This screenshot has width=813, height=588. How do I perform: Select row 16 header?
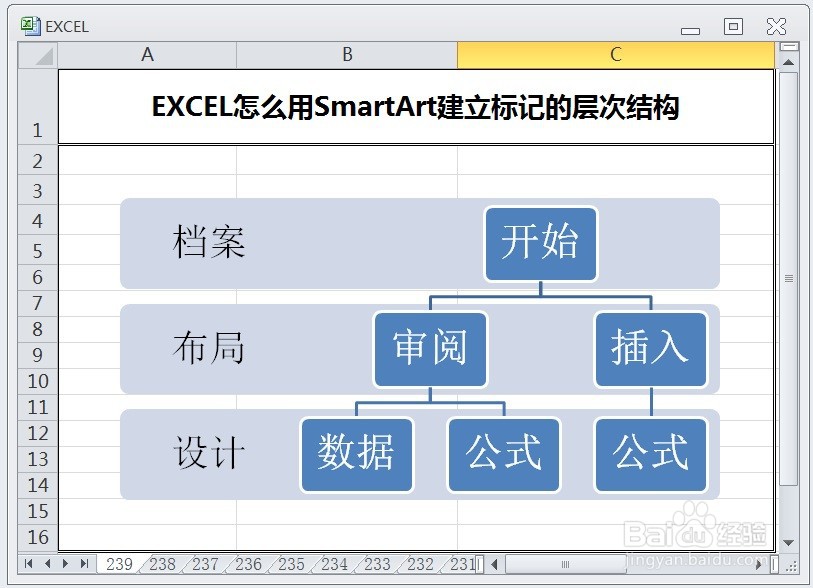click(x=38, y=537)
